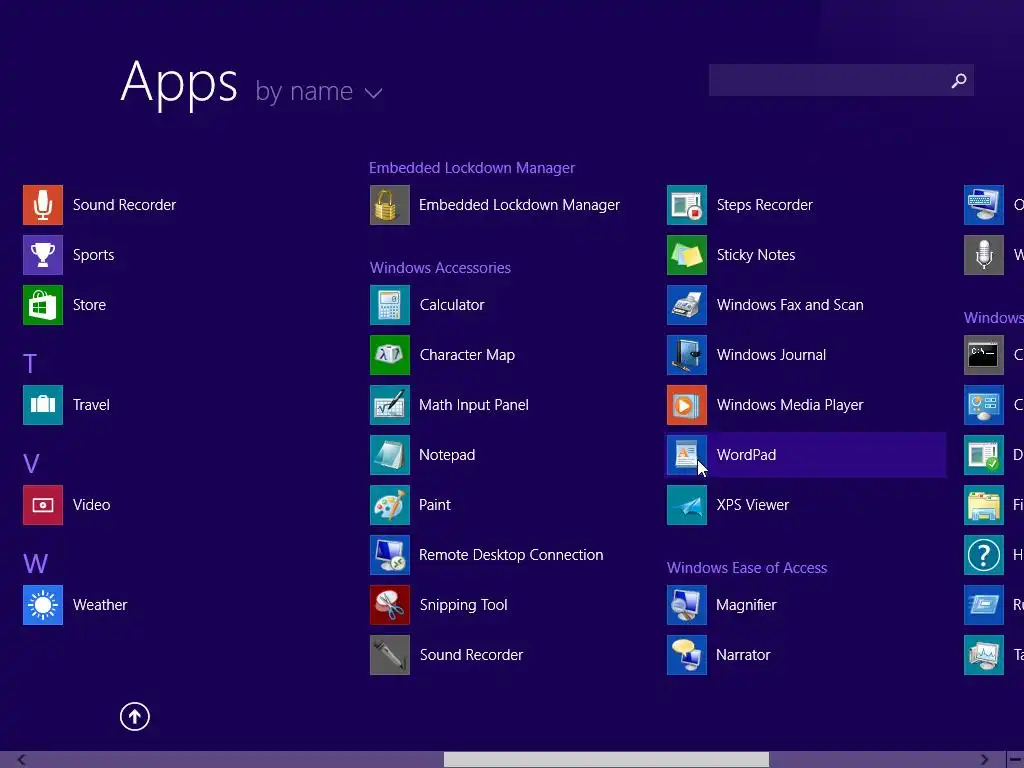The width and height of the screenshot is (1024, 768).
Task: Click the search magnifier icon
Action: (x=959, y=80)
